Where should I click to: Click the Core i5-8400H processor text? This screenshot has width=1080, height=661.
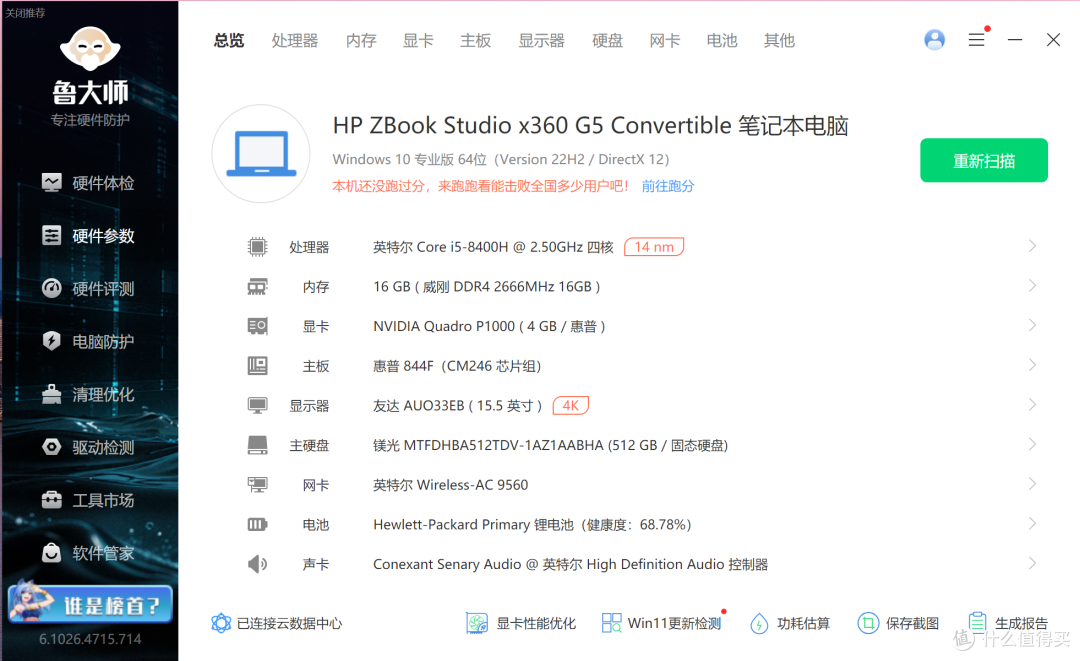[x=493, y=247]
